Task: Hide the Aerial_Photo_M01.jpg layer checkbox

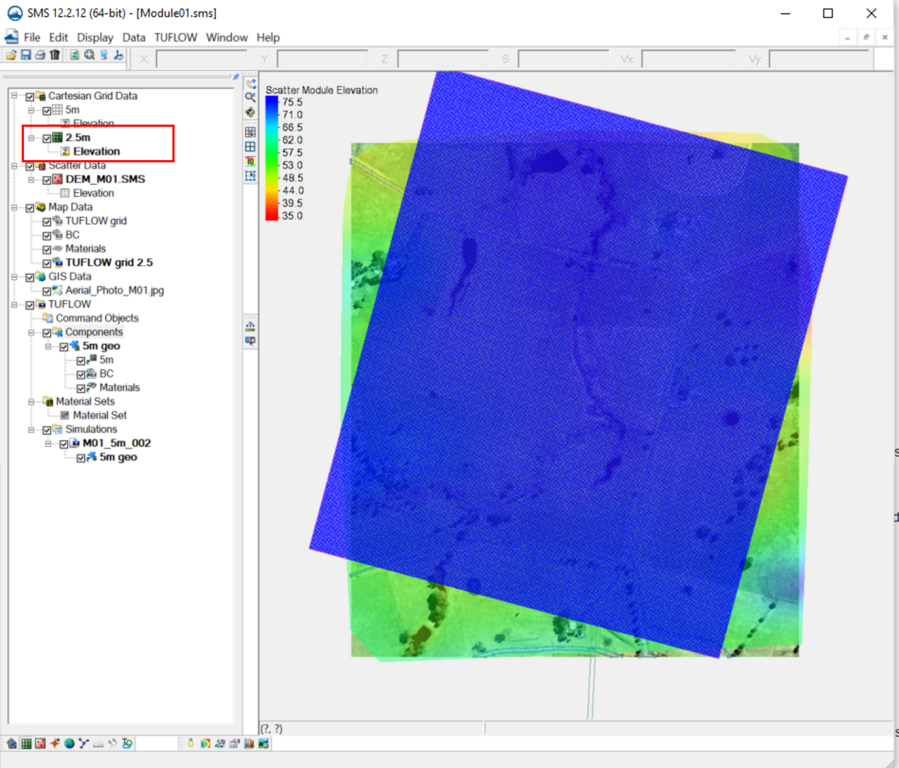Action: coord(46,291)
